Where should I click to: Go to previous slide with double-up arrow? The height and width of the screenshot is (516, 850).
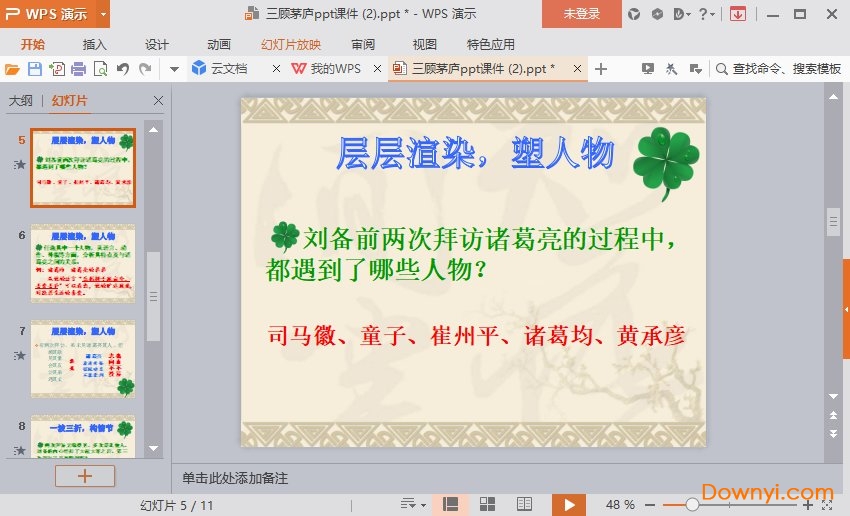click(x=833, y=415)
